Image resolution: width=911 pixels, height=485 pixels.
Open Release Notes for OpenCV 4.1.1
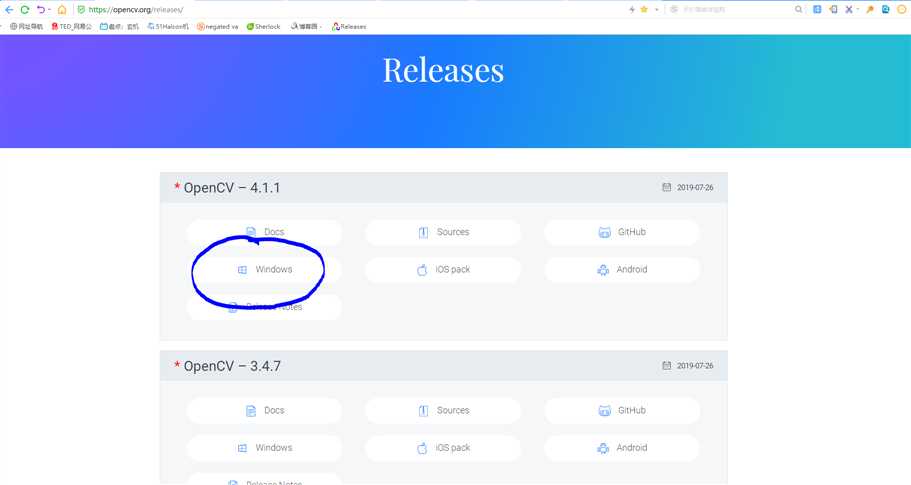click(x=264, y=307)
